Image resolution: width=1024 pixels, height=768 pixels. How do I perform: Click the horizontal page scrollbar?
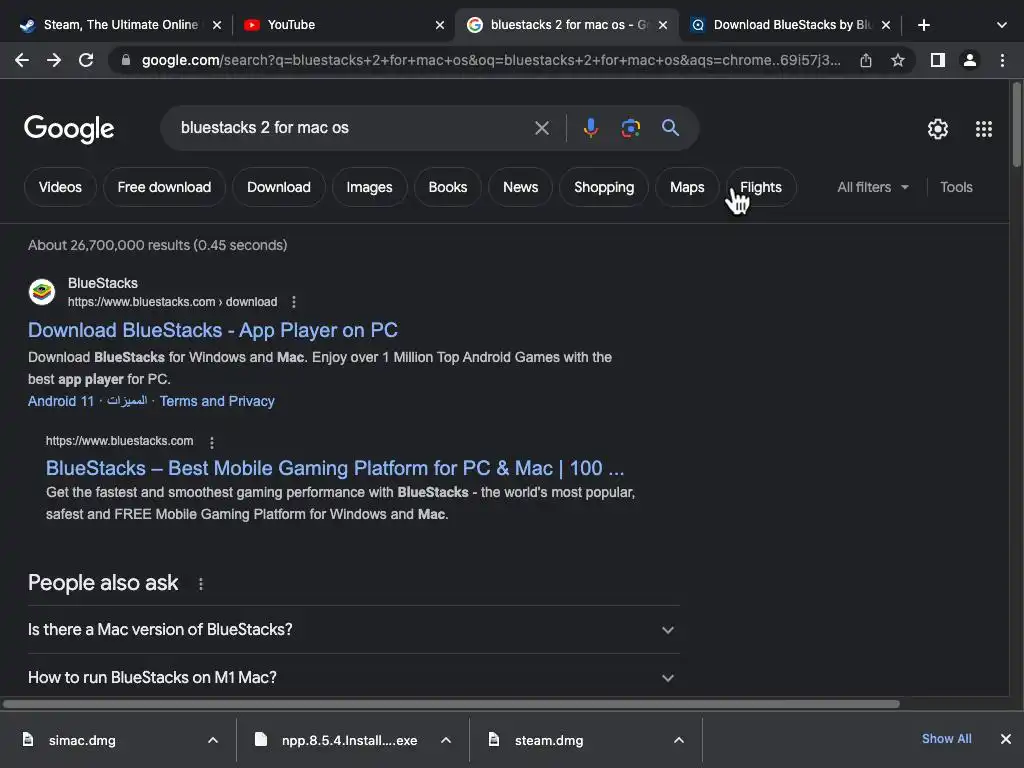tap(451, 704)
